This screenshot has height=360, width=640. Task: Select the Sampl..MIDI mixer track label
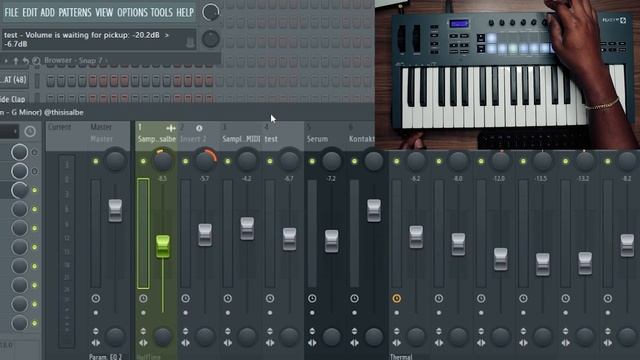(241, 139)
